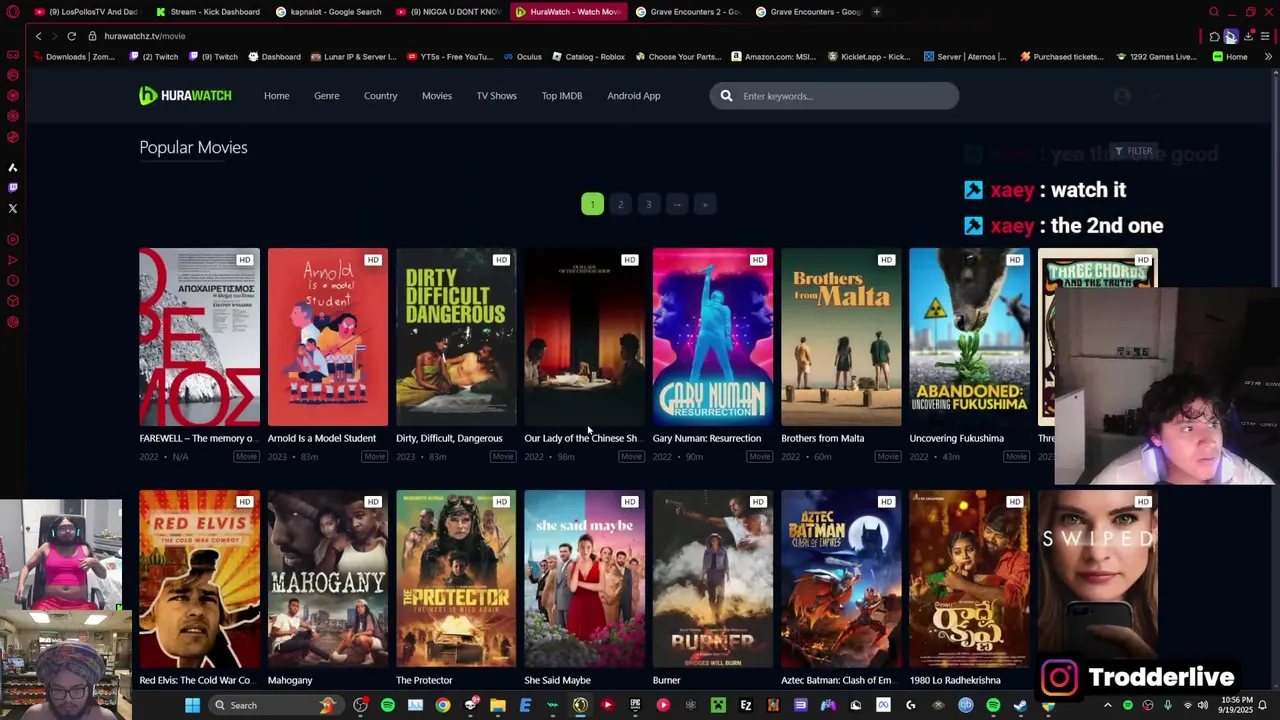Show hidden system tray icons chevron
The image size is (1280, 720).
tap(1107, 705)
